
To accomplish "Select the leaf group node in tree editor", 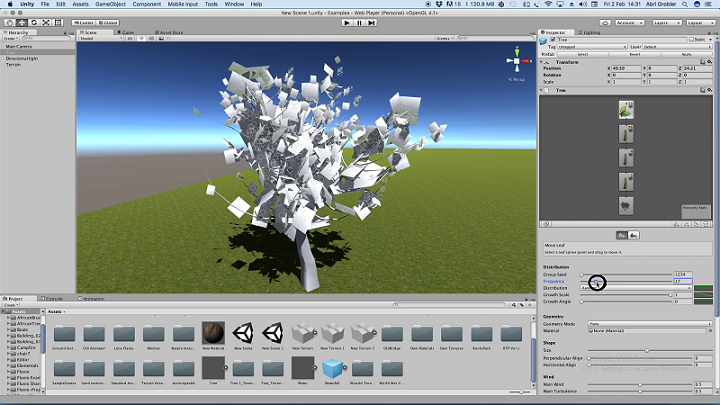I will (x=625, y=110).
